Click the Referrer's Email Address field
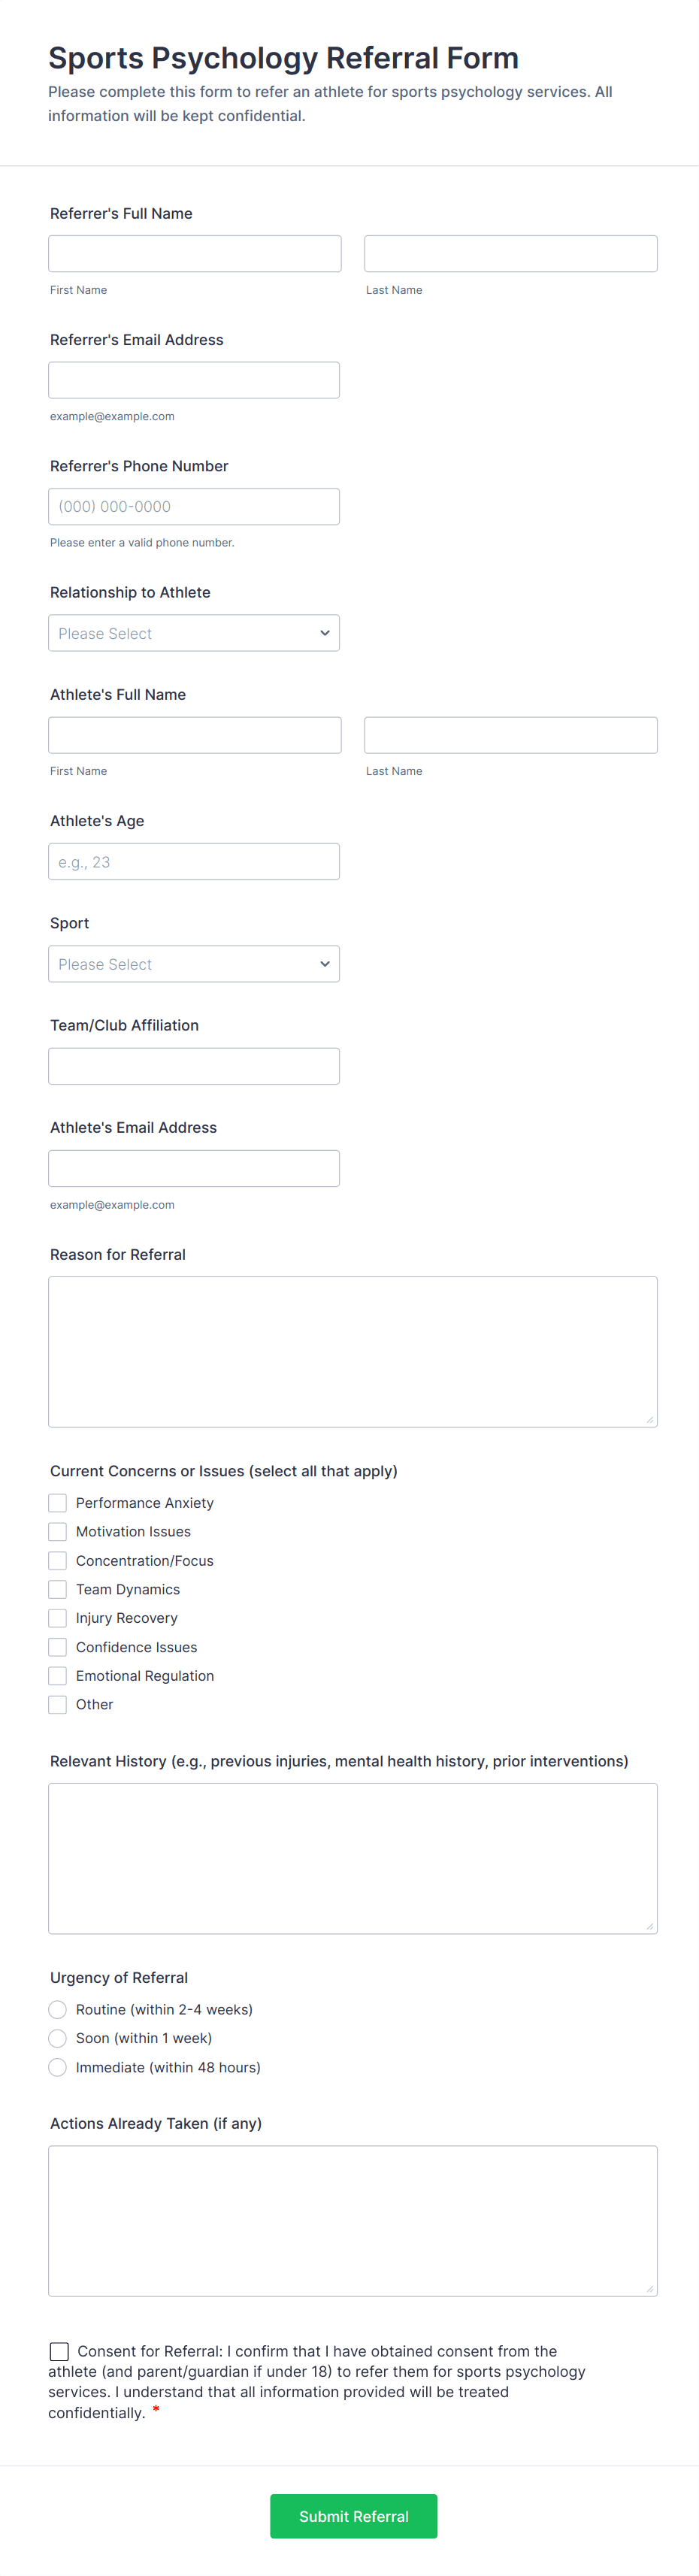 coord(194,380)
